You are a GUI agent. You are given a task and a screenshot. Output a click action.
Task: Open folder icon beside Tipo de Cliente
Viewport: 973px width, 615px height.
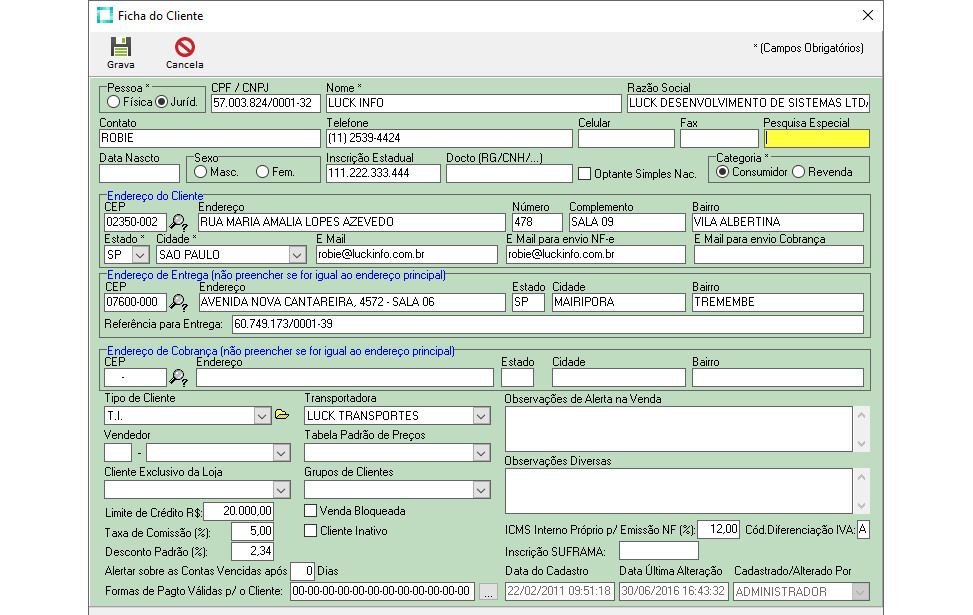[x=282, y=415]
